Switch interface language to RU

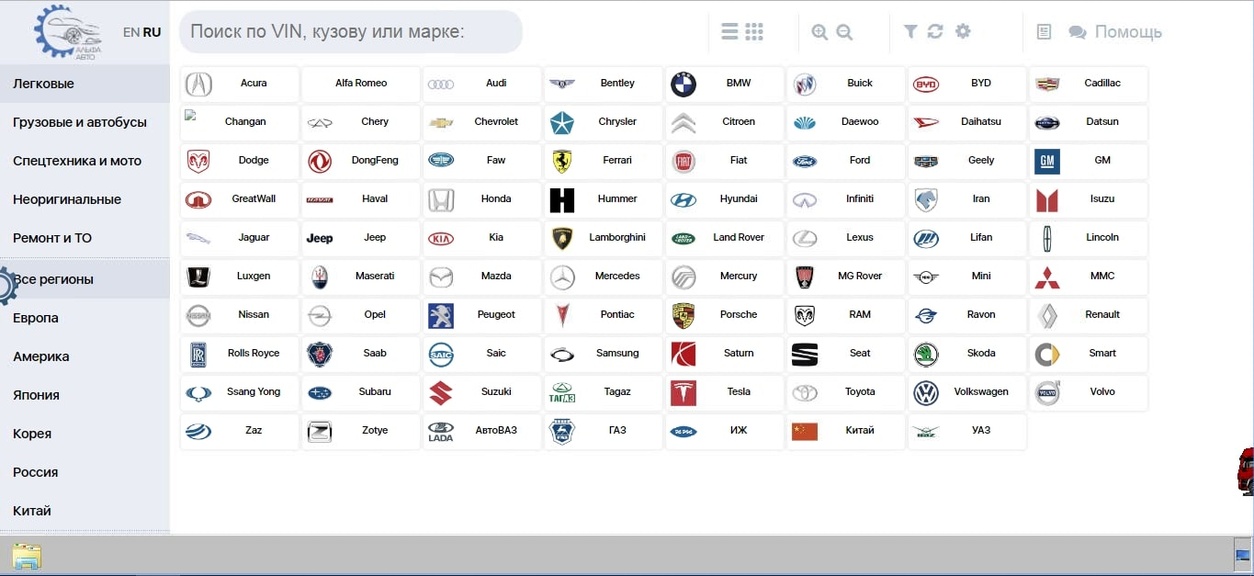tap(152, 32)
